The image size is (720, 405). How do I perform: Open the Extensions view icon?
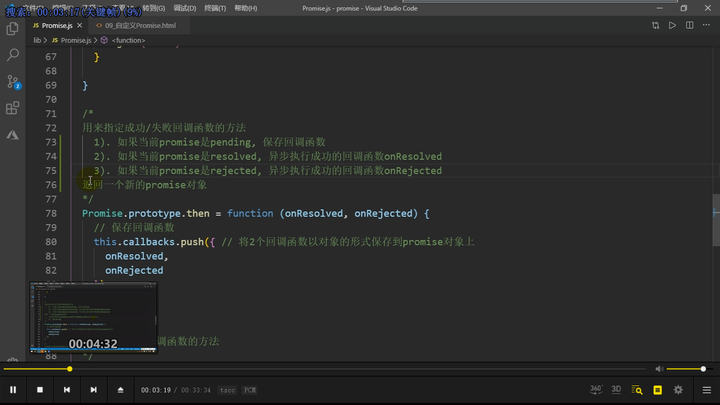(12, 108)
